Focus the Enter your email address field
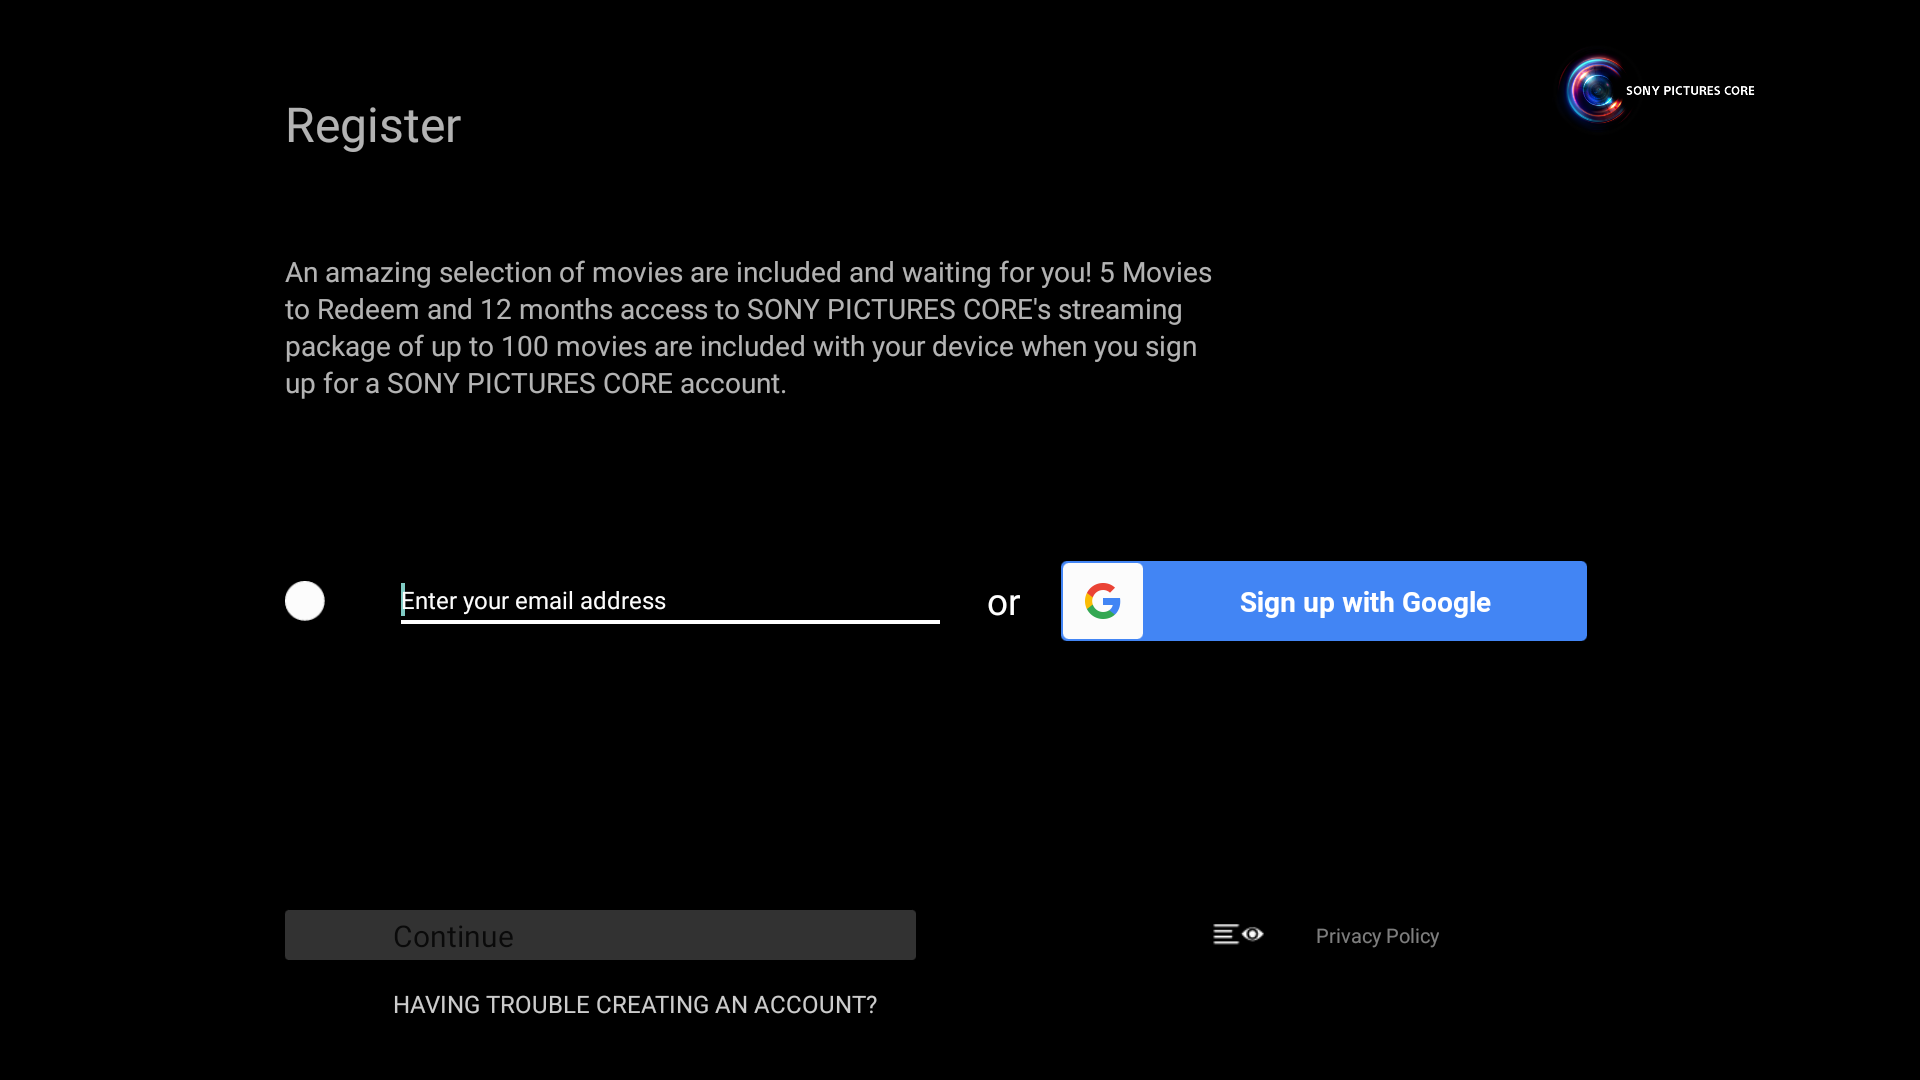Screen dimensions: 1920x1080 668,600
